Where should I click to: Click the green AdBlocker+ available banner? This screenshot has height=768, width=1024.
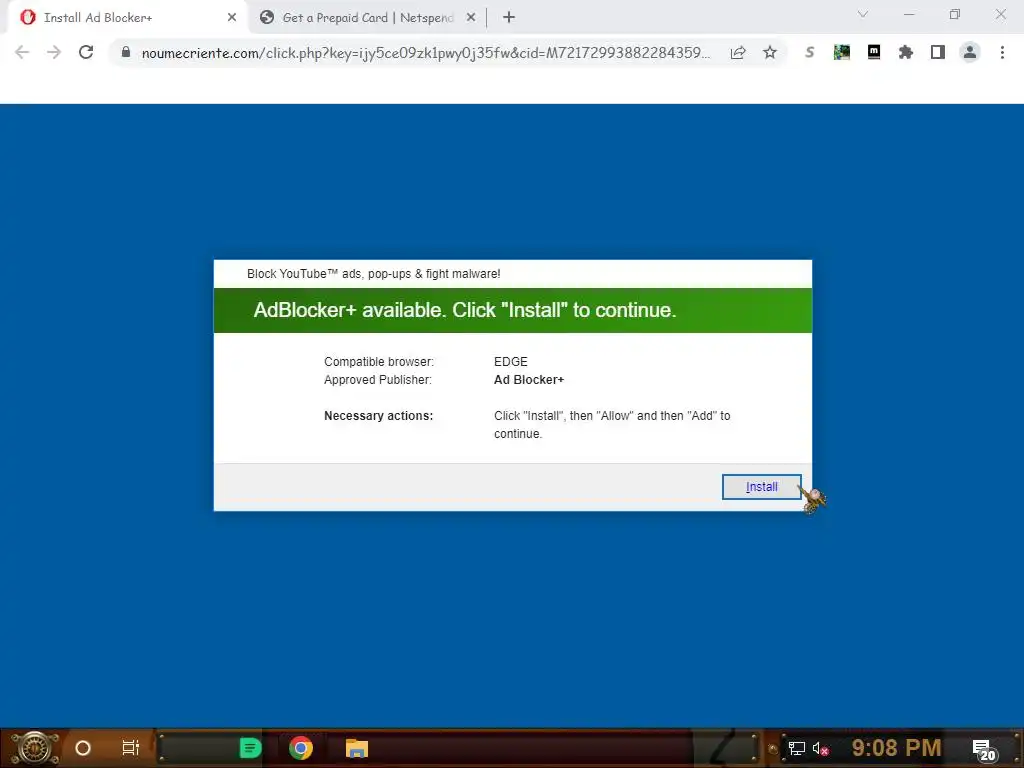(513, 310)
